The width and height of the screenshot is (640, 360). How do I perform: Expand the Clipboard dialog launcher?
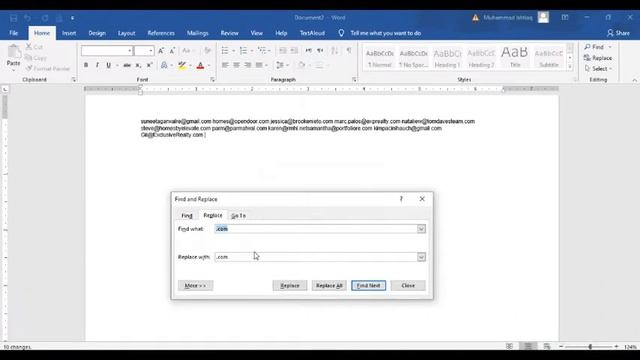pos(74,80)
